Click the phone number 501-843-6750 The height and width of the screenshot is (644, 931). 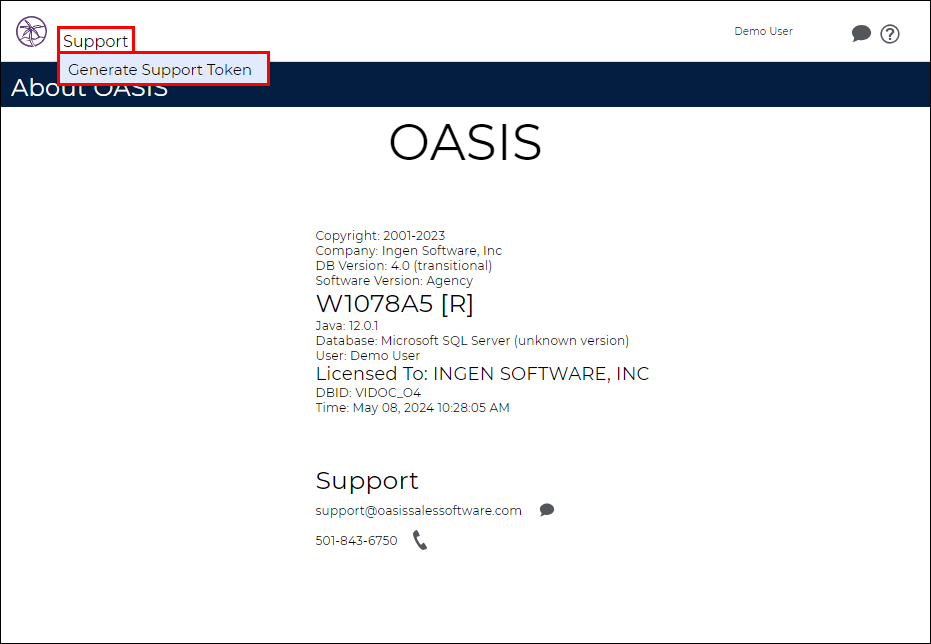point(356,541)
